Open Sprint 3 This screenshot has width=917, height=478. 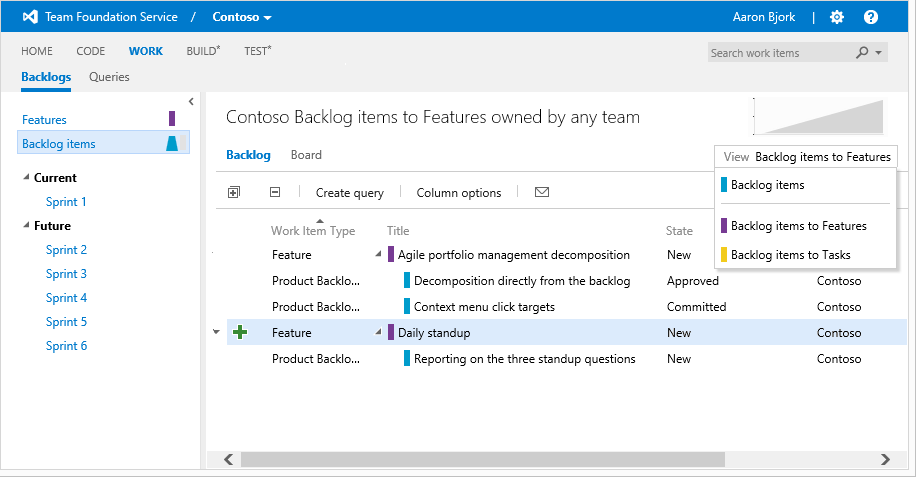tap(66, 274)
